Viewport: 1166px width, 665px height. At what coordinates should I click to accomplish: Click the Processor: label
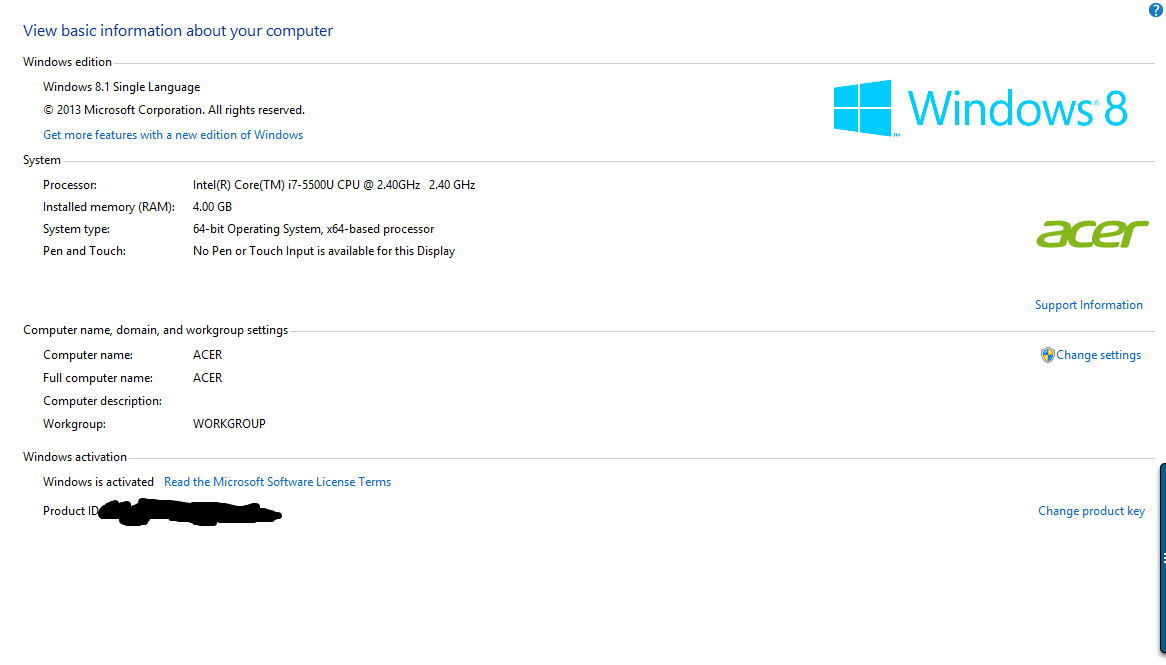(70, 184)
